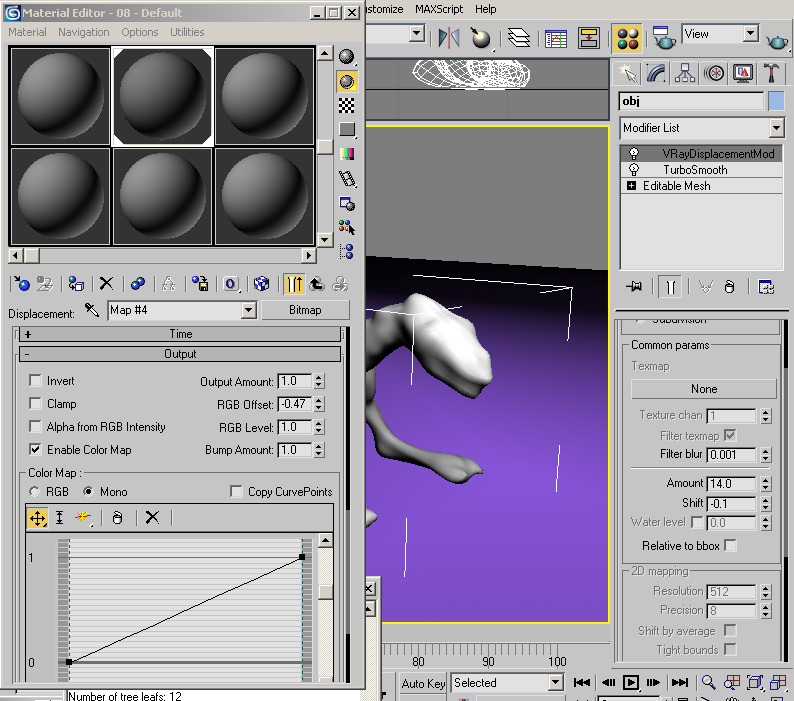Click the Put to Library icon
This screenshot has width=794, height=701.
200,284
